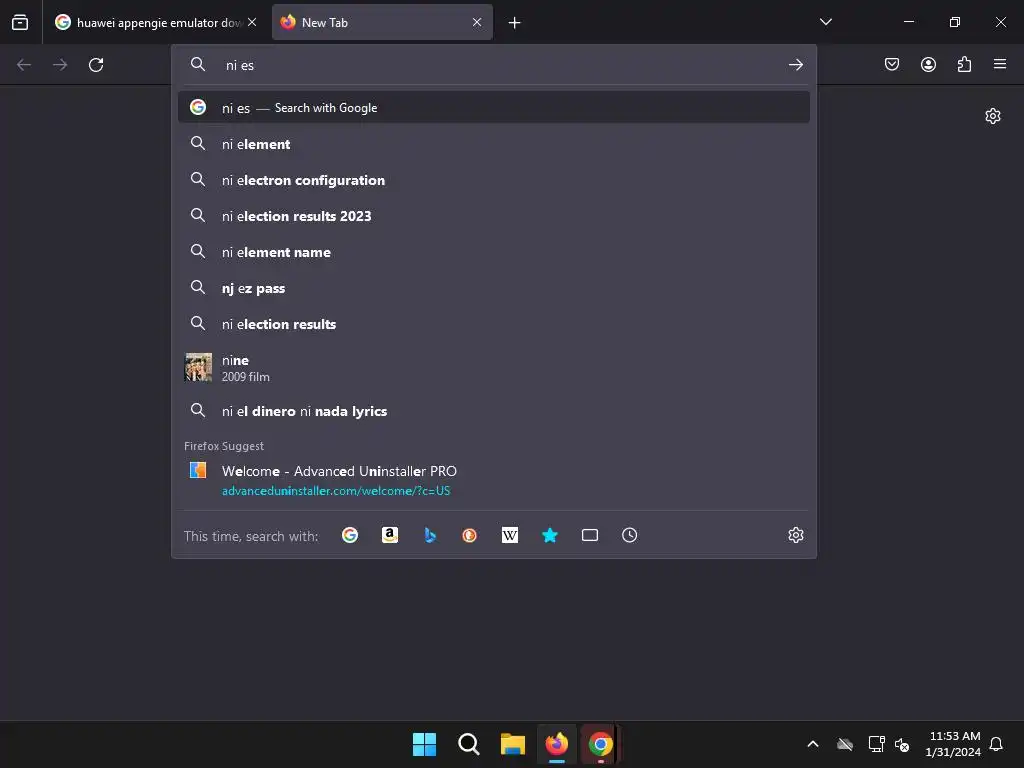The height and width of the screenshot is (768, 1024).
Task: Go back one page
Action: click(x=24, y=65)
